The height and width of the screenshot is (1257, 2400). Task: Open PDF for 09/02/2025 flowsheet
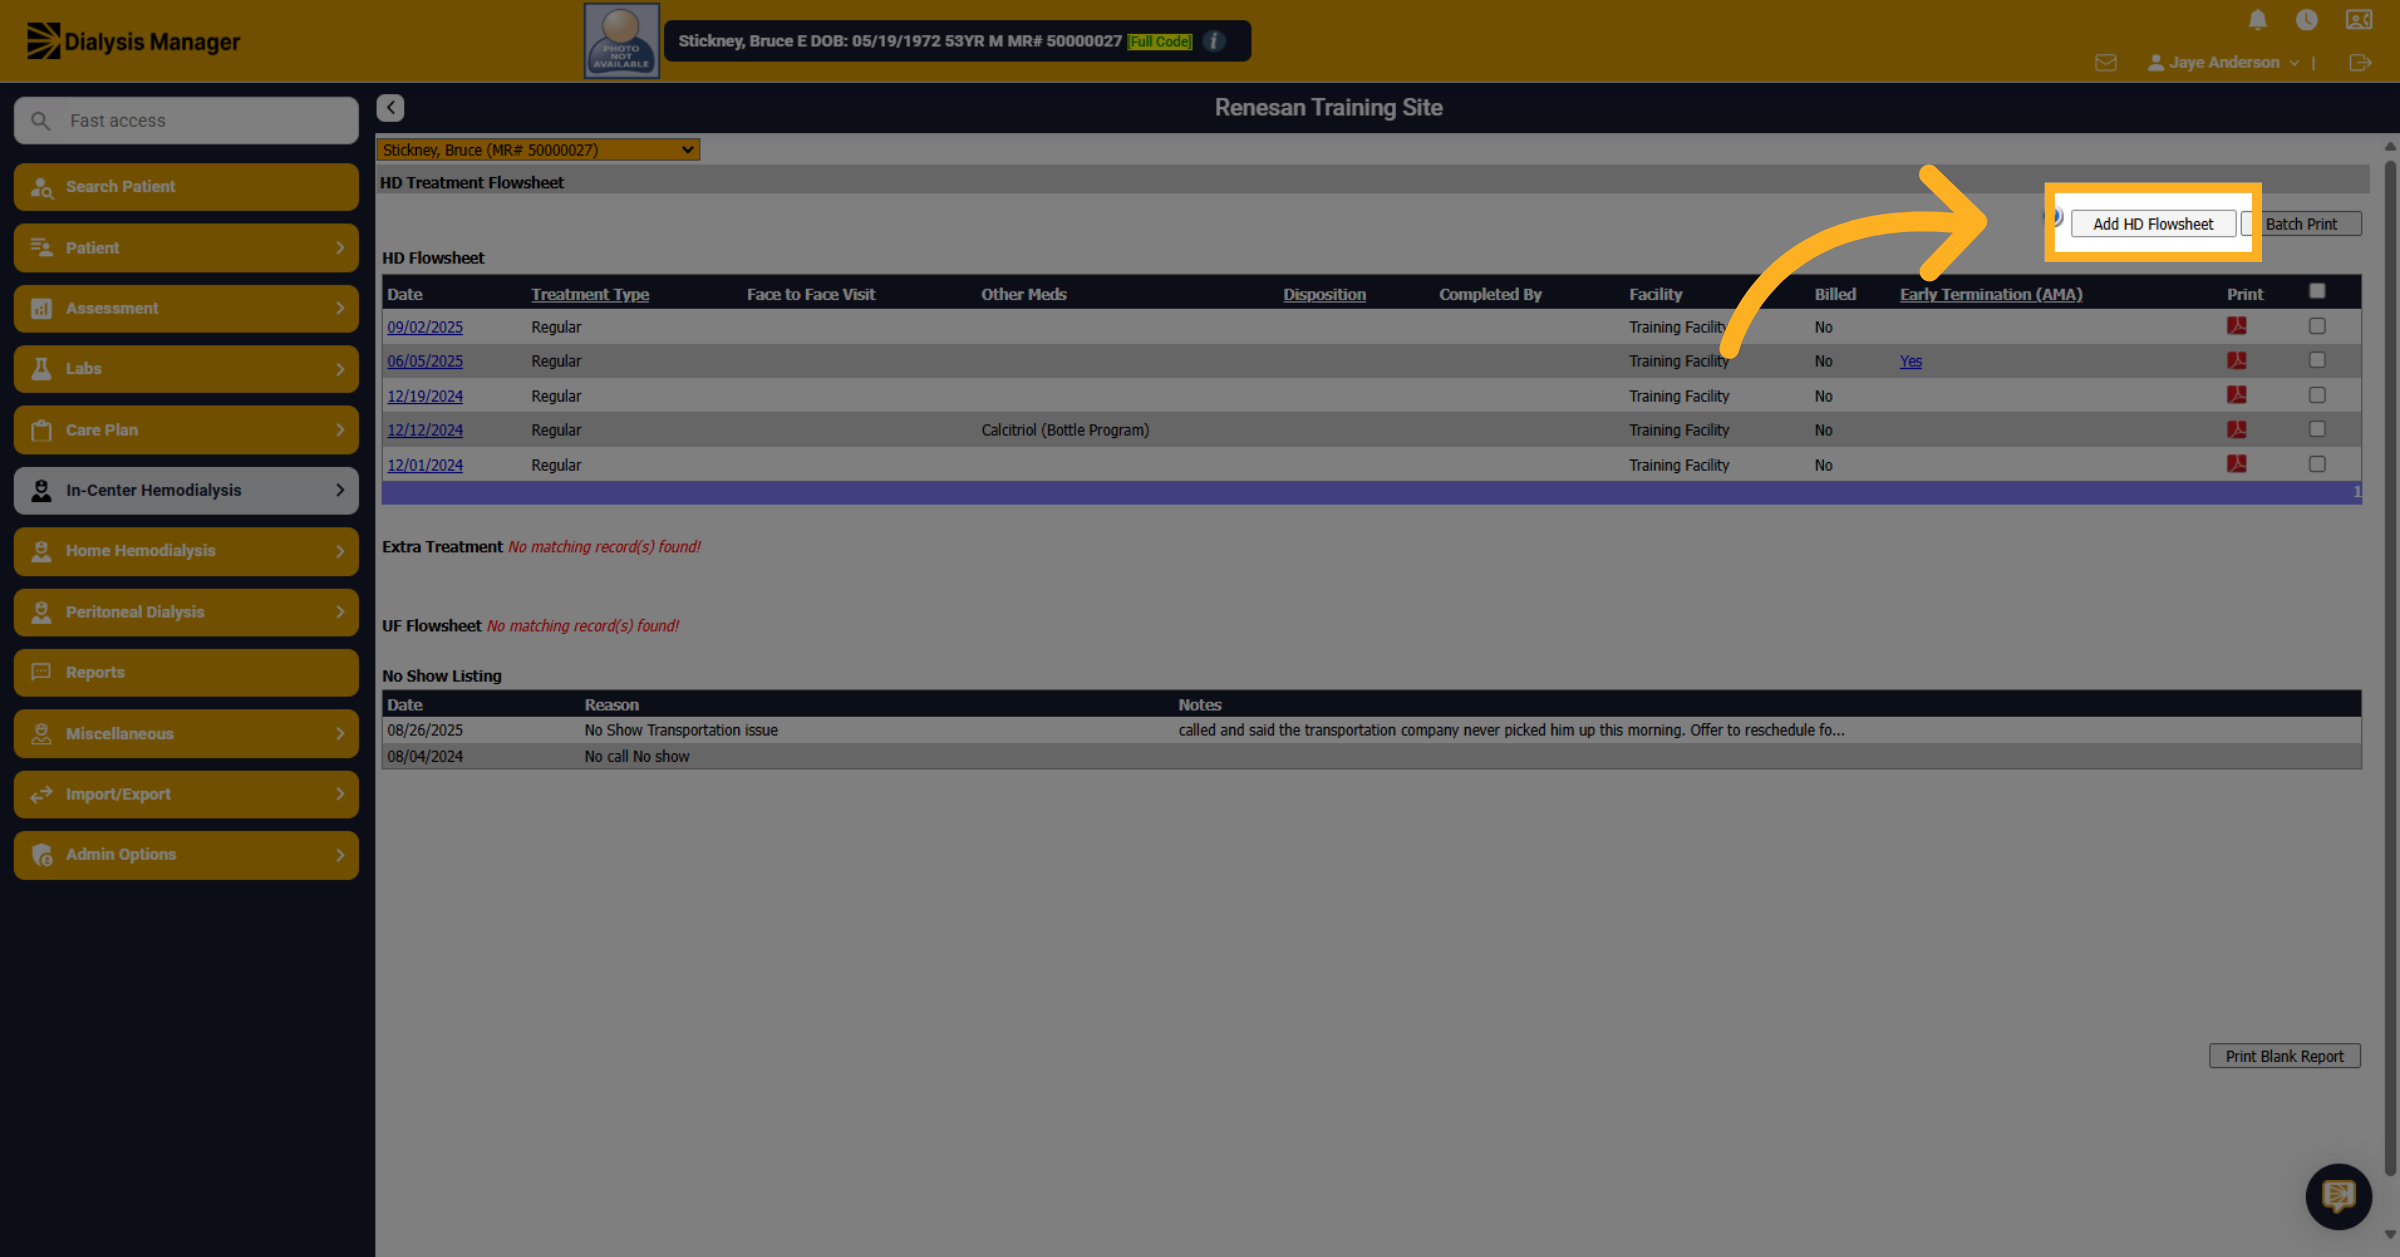pyautogui.click(x=2237, y=326)
